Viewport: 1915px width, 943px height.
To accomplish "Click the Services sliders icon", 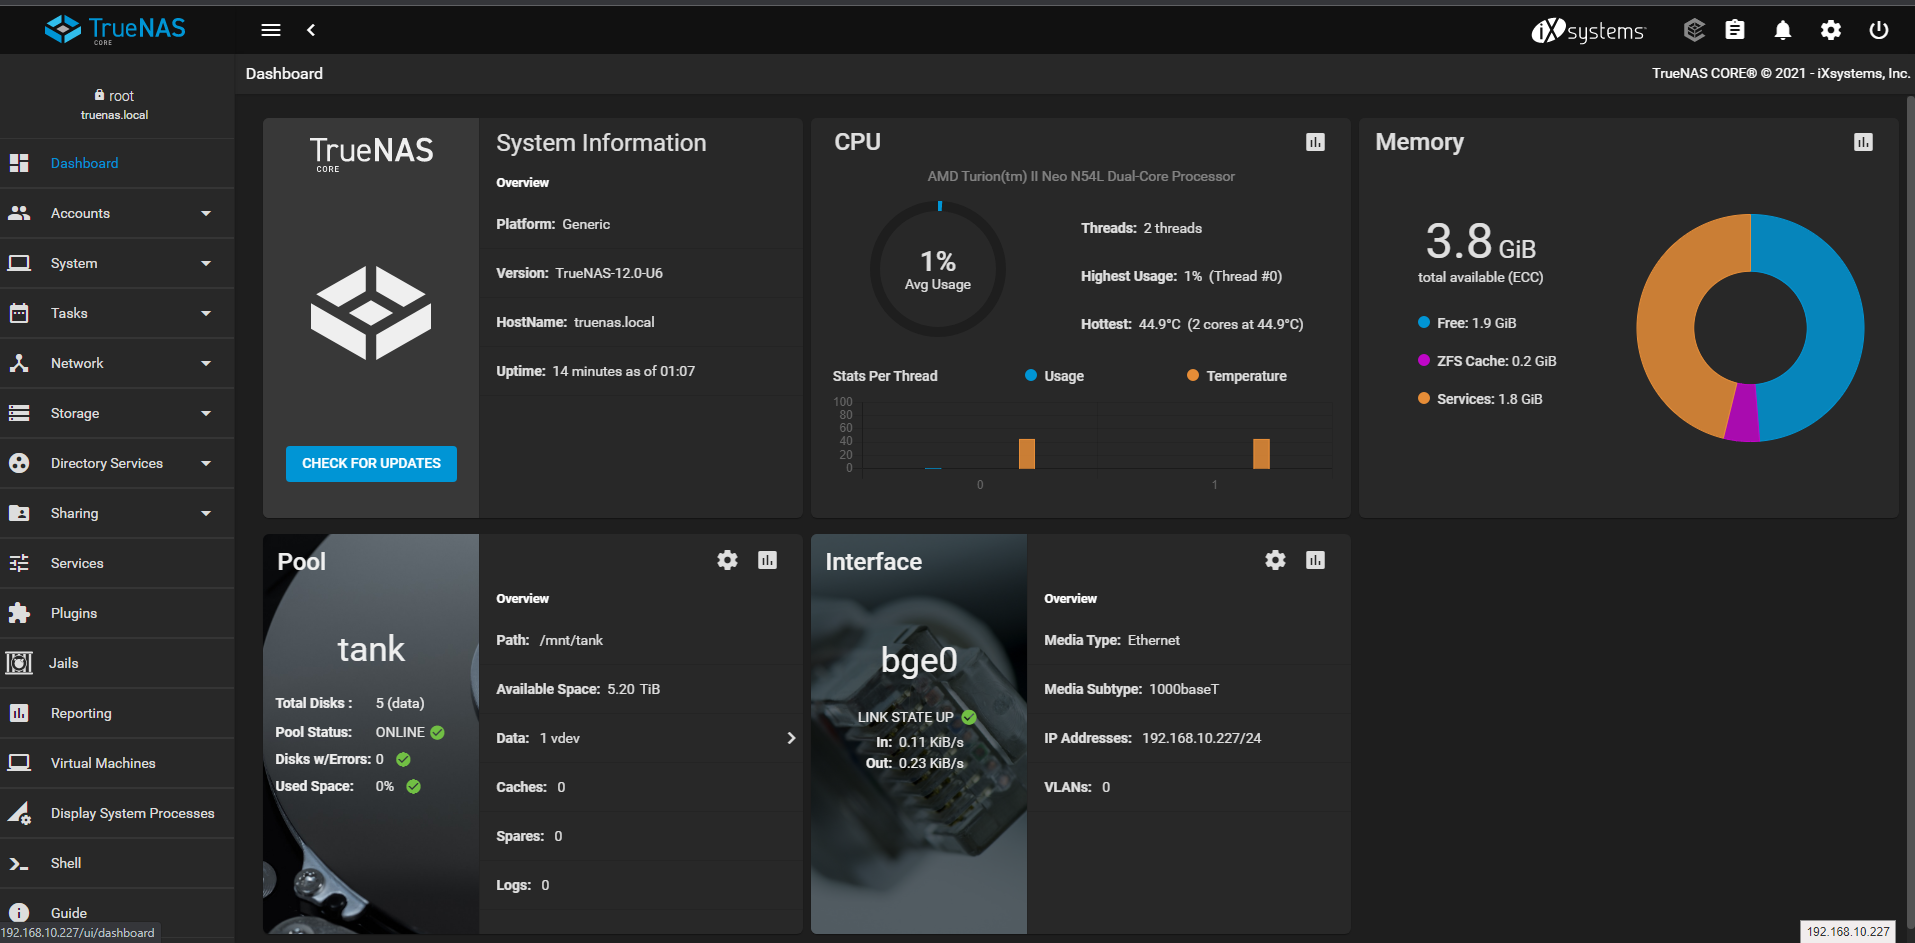I will click(19, 563).
